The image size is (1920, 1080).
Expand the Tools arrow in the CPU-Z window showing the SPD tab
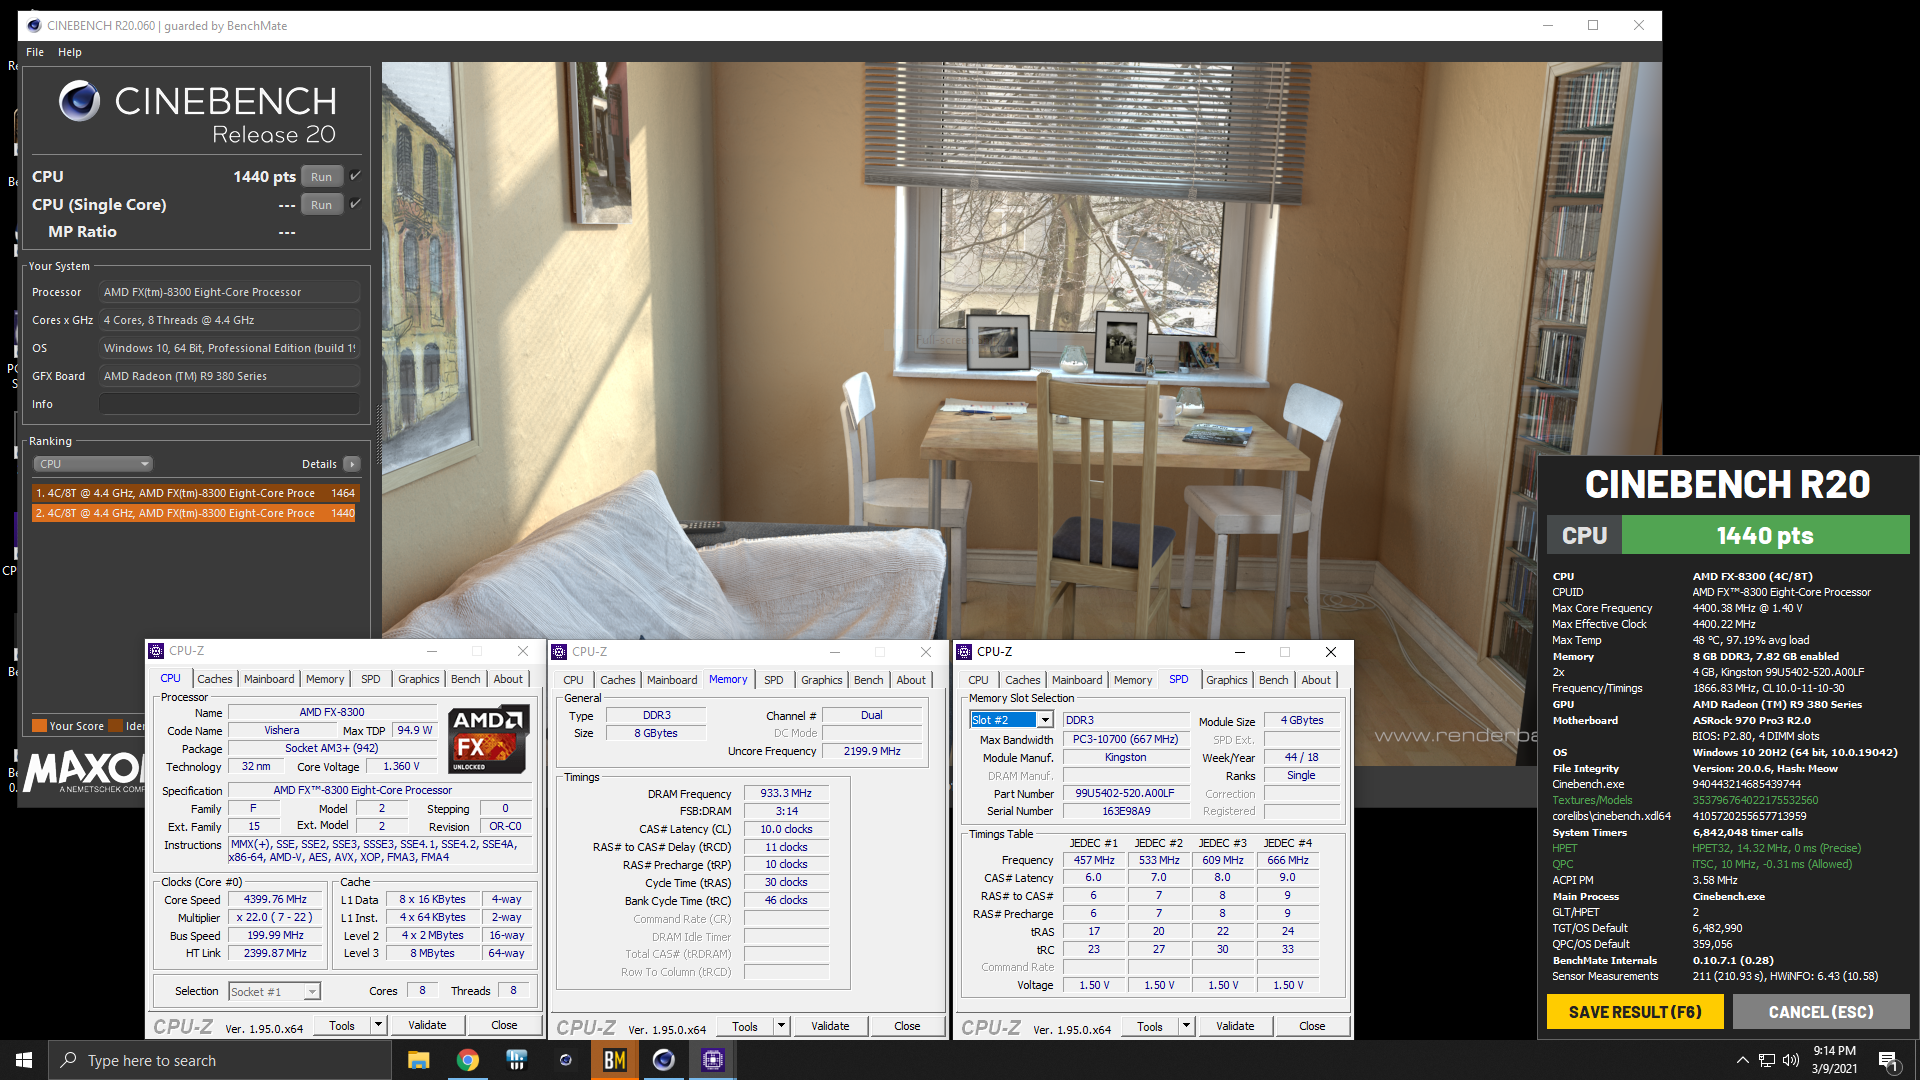pos(1186,1026)
